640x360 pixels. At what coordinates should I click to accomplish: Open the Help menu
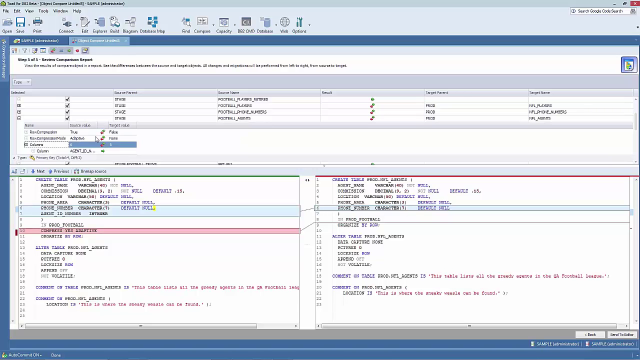pos(77,11)
